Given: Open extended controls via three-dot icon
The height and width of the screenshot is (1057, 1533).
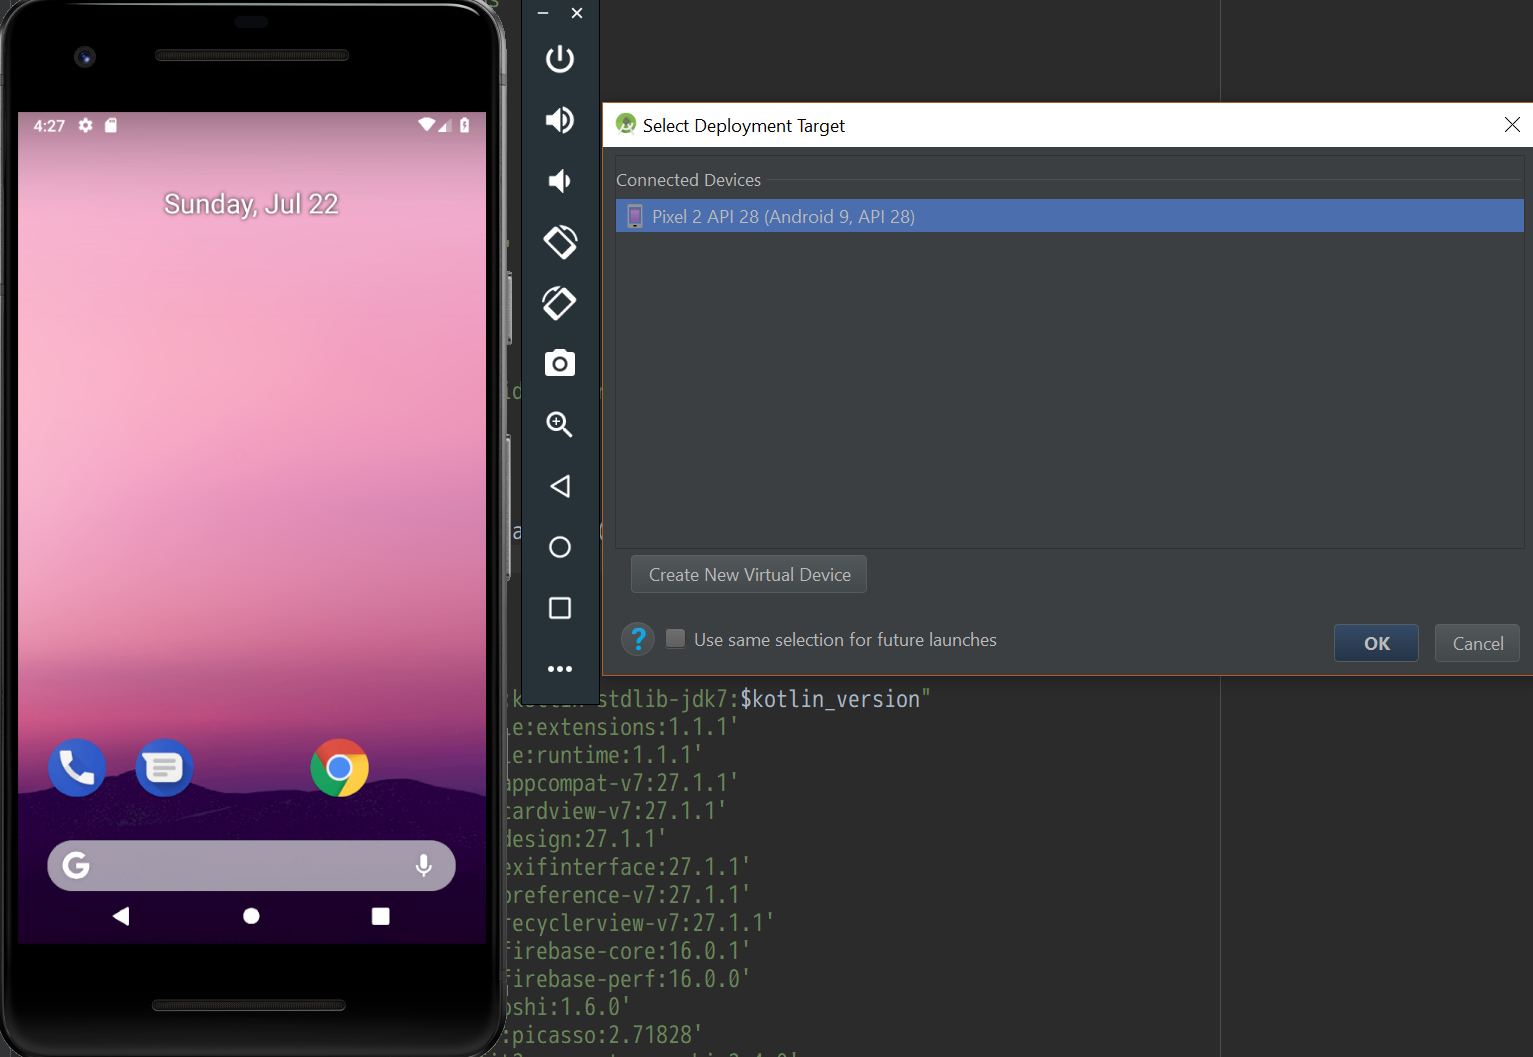Looking at the screenshot, I should pyautogui.click(x=560, y=668).
